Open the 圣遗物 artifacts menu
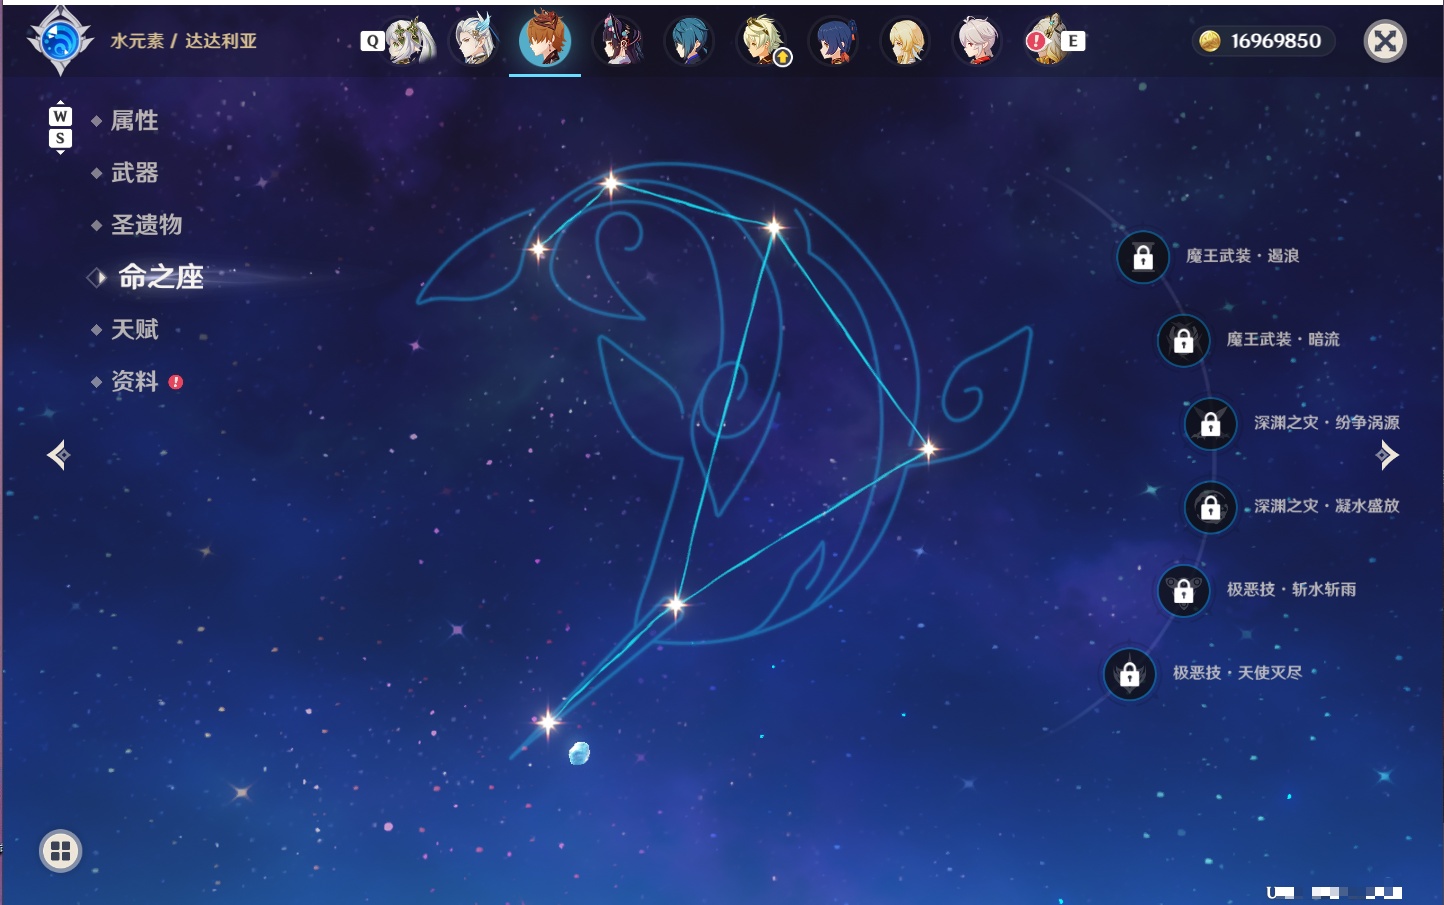 coord(146,225)
